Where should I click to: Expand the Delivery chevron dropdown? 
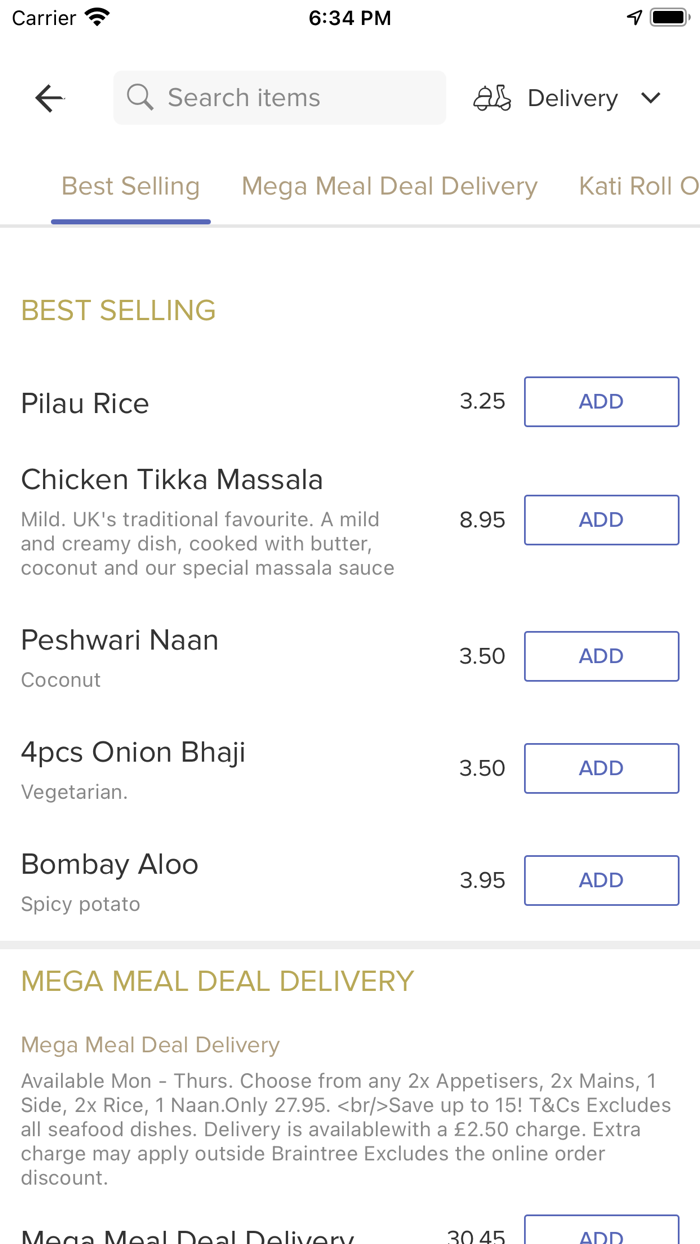point(651,98)
